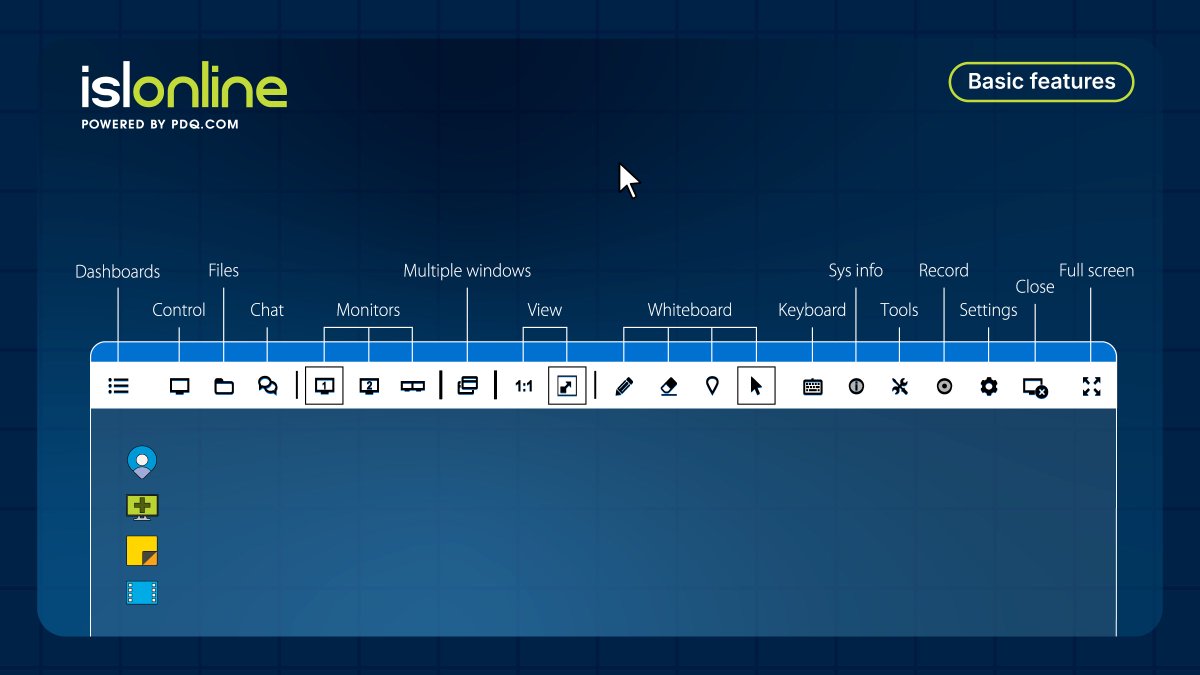Select the Whiteboard pin marker tool
The width and height of the screenshot is (1200, 675).
[x=712, y=386]
